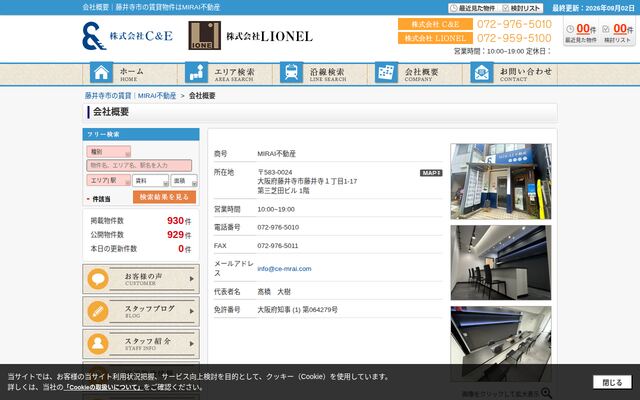Click the license number 大阪府知事 text

tap(297, 310)
